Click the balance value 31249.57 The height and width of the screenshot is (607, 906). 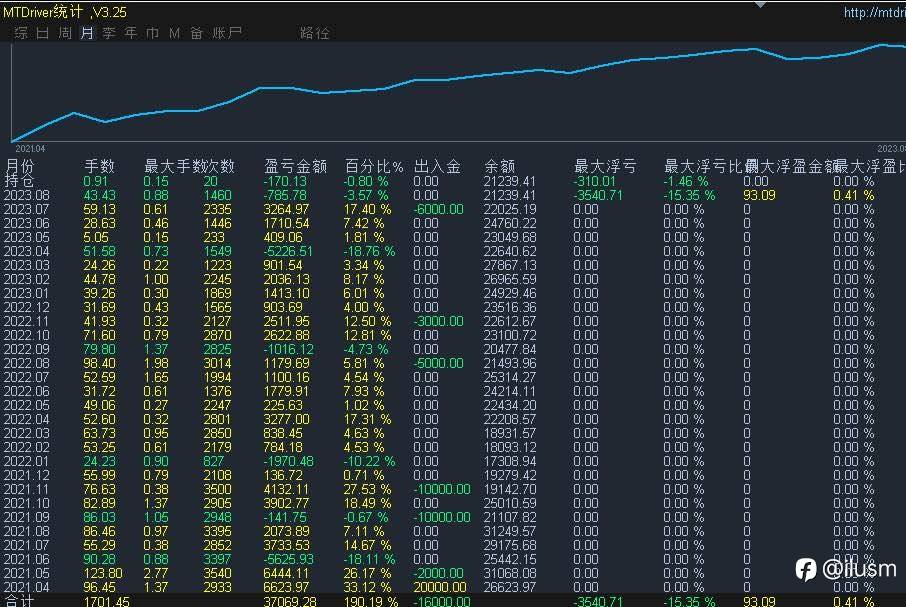point(510,531)
